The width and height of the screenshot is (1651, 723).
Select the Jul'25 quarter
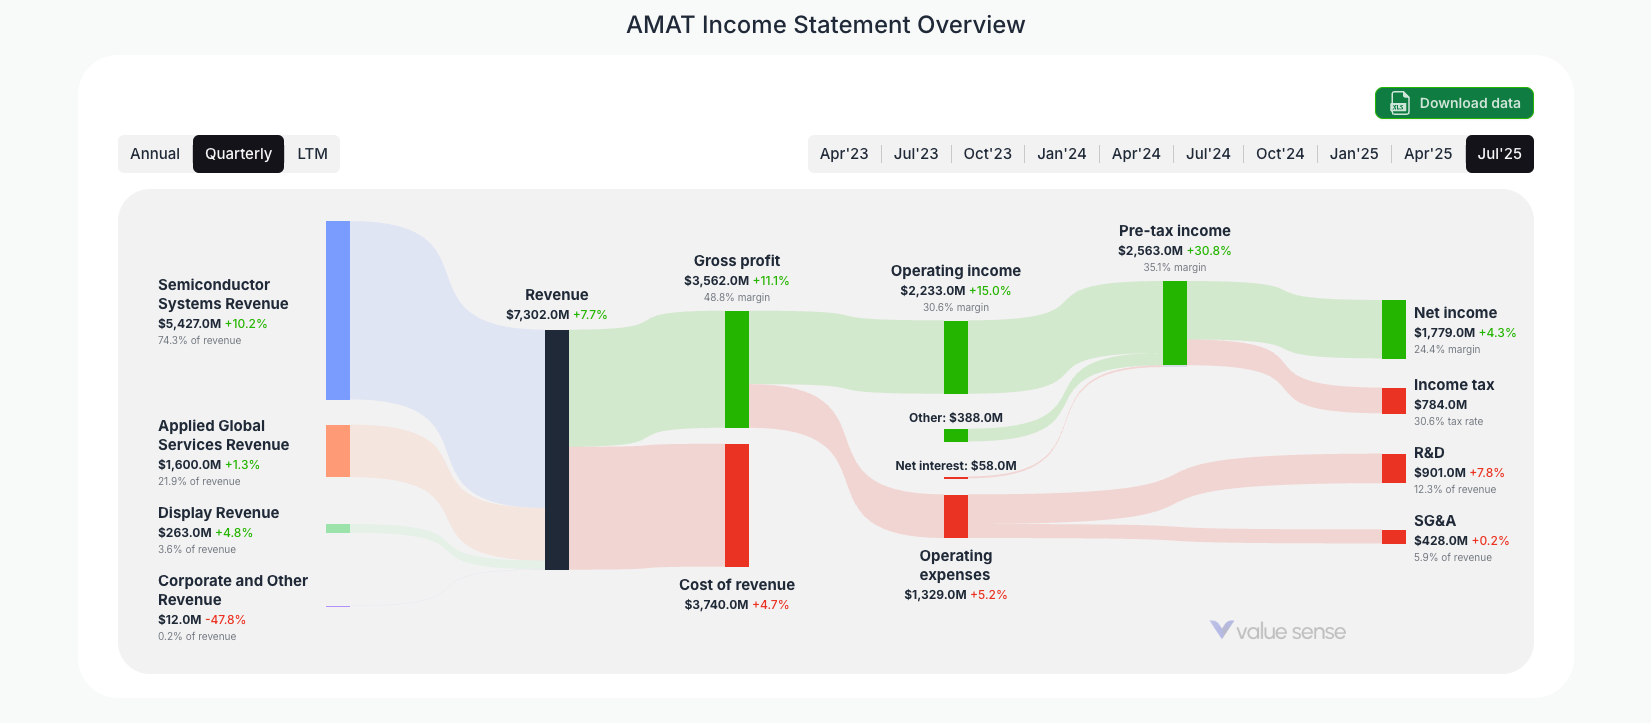1500,154
